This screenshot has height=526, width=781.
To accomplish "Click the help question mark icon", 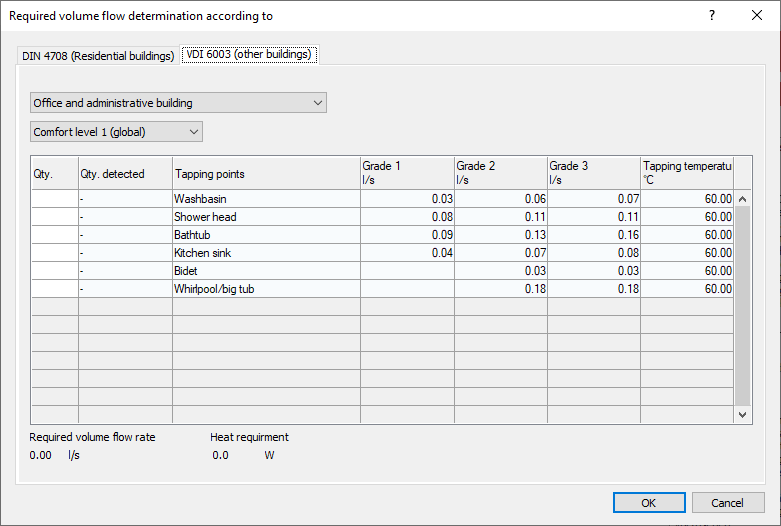I will click(x=712, y=15).
